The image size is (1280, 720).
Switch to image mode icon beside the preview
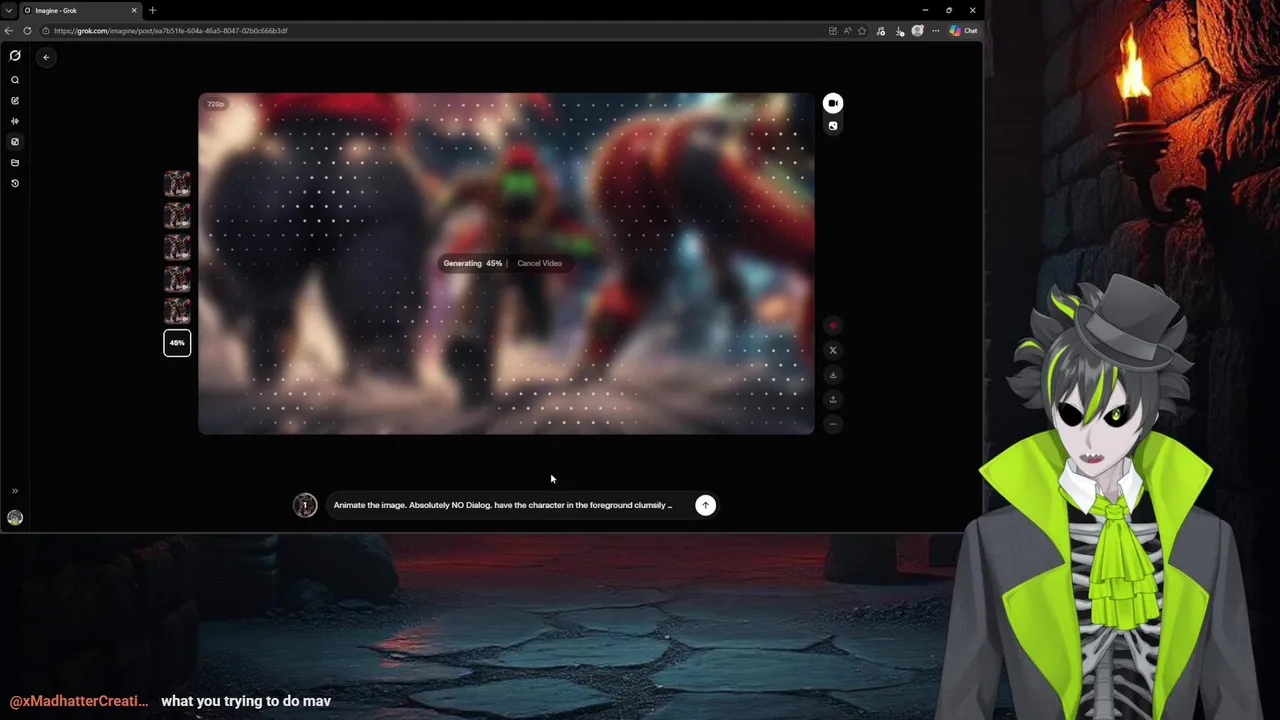[x=833, y=126]
